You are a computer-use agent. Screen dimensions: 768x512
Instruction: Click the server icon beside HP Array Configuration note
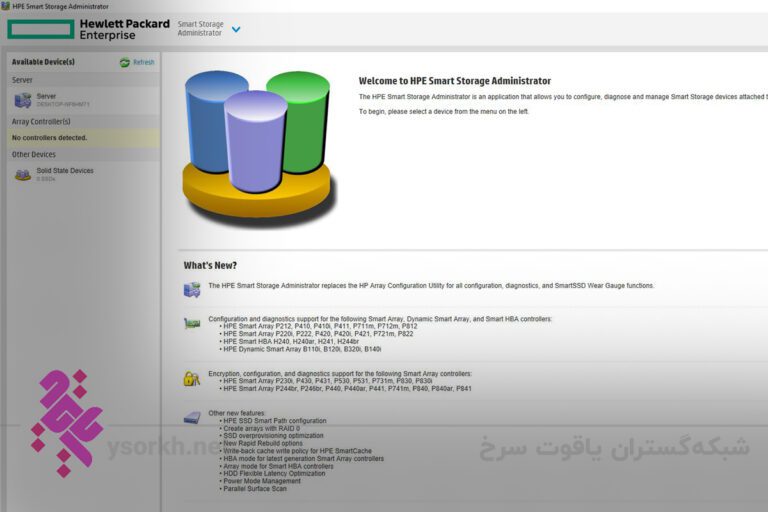pos(192,290)
